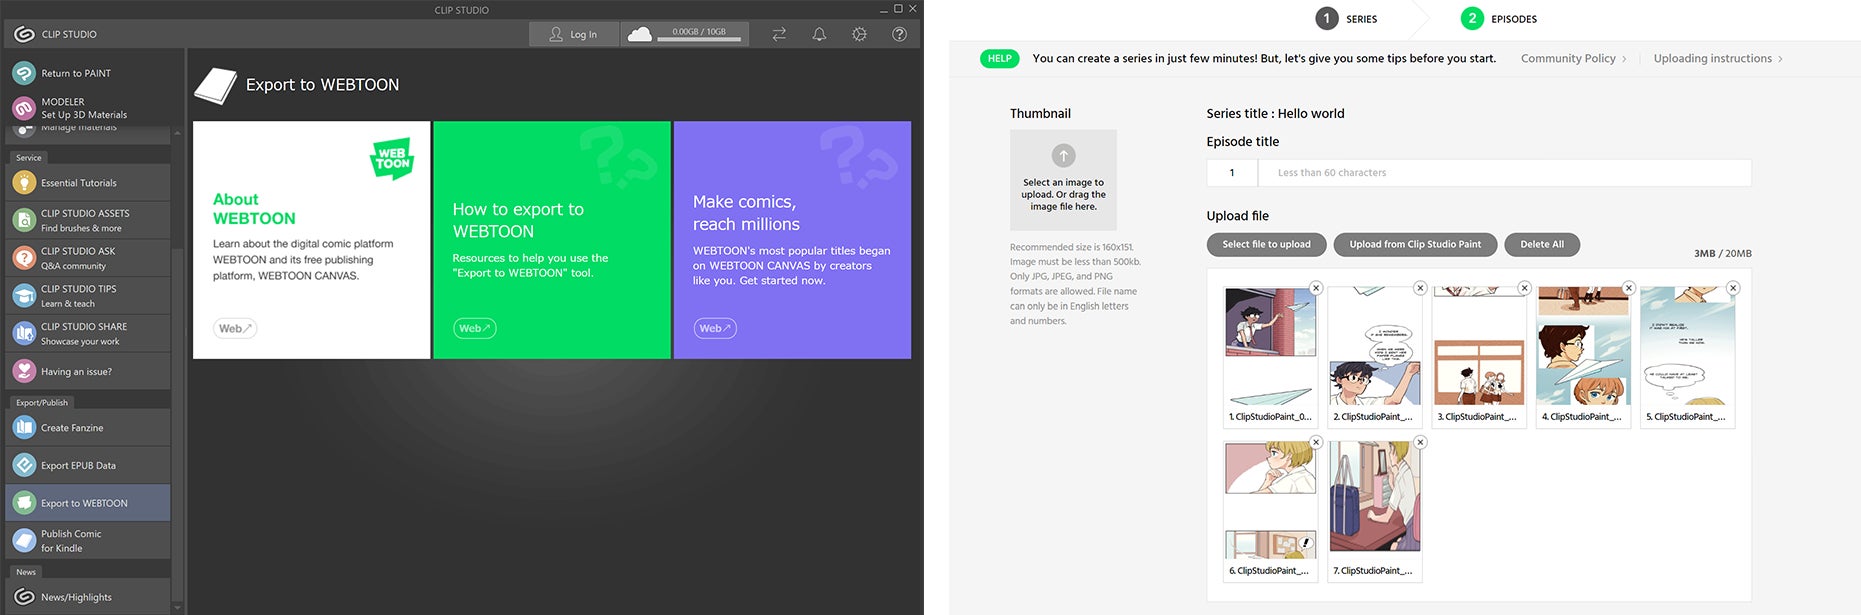Open Essential Tutorials in sidebar
This screenshot has width=1861, height=615.
[x=88, y=183]
